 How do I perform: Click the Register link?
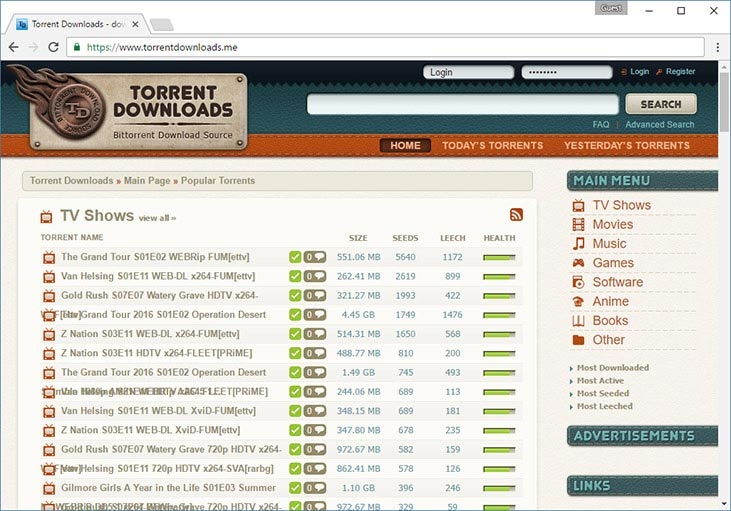point(680,71)
